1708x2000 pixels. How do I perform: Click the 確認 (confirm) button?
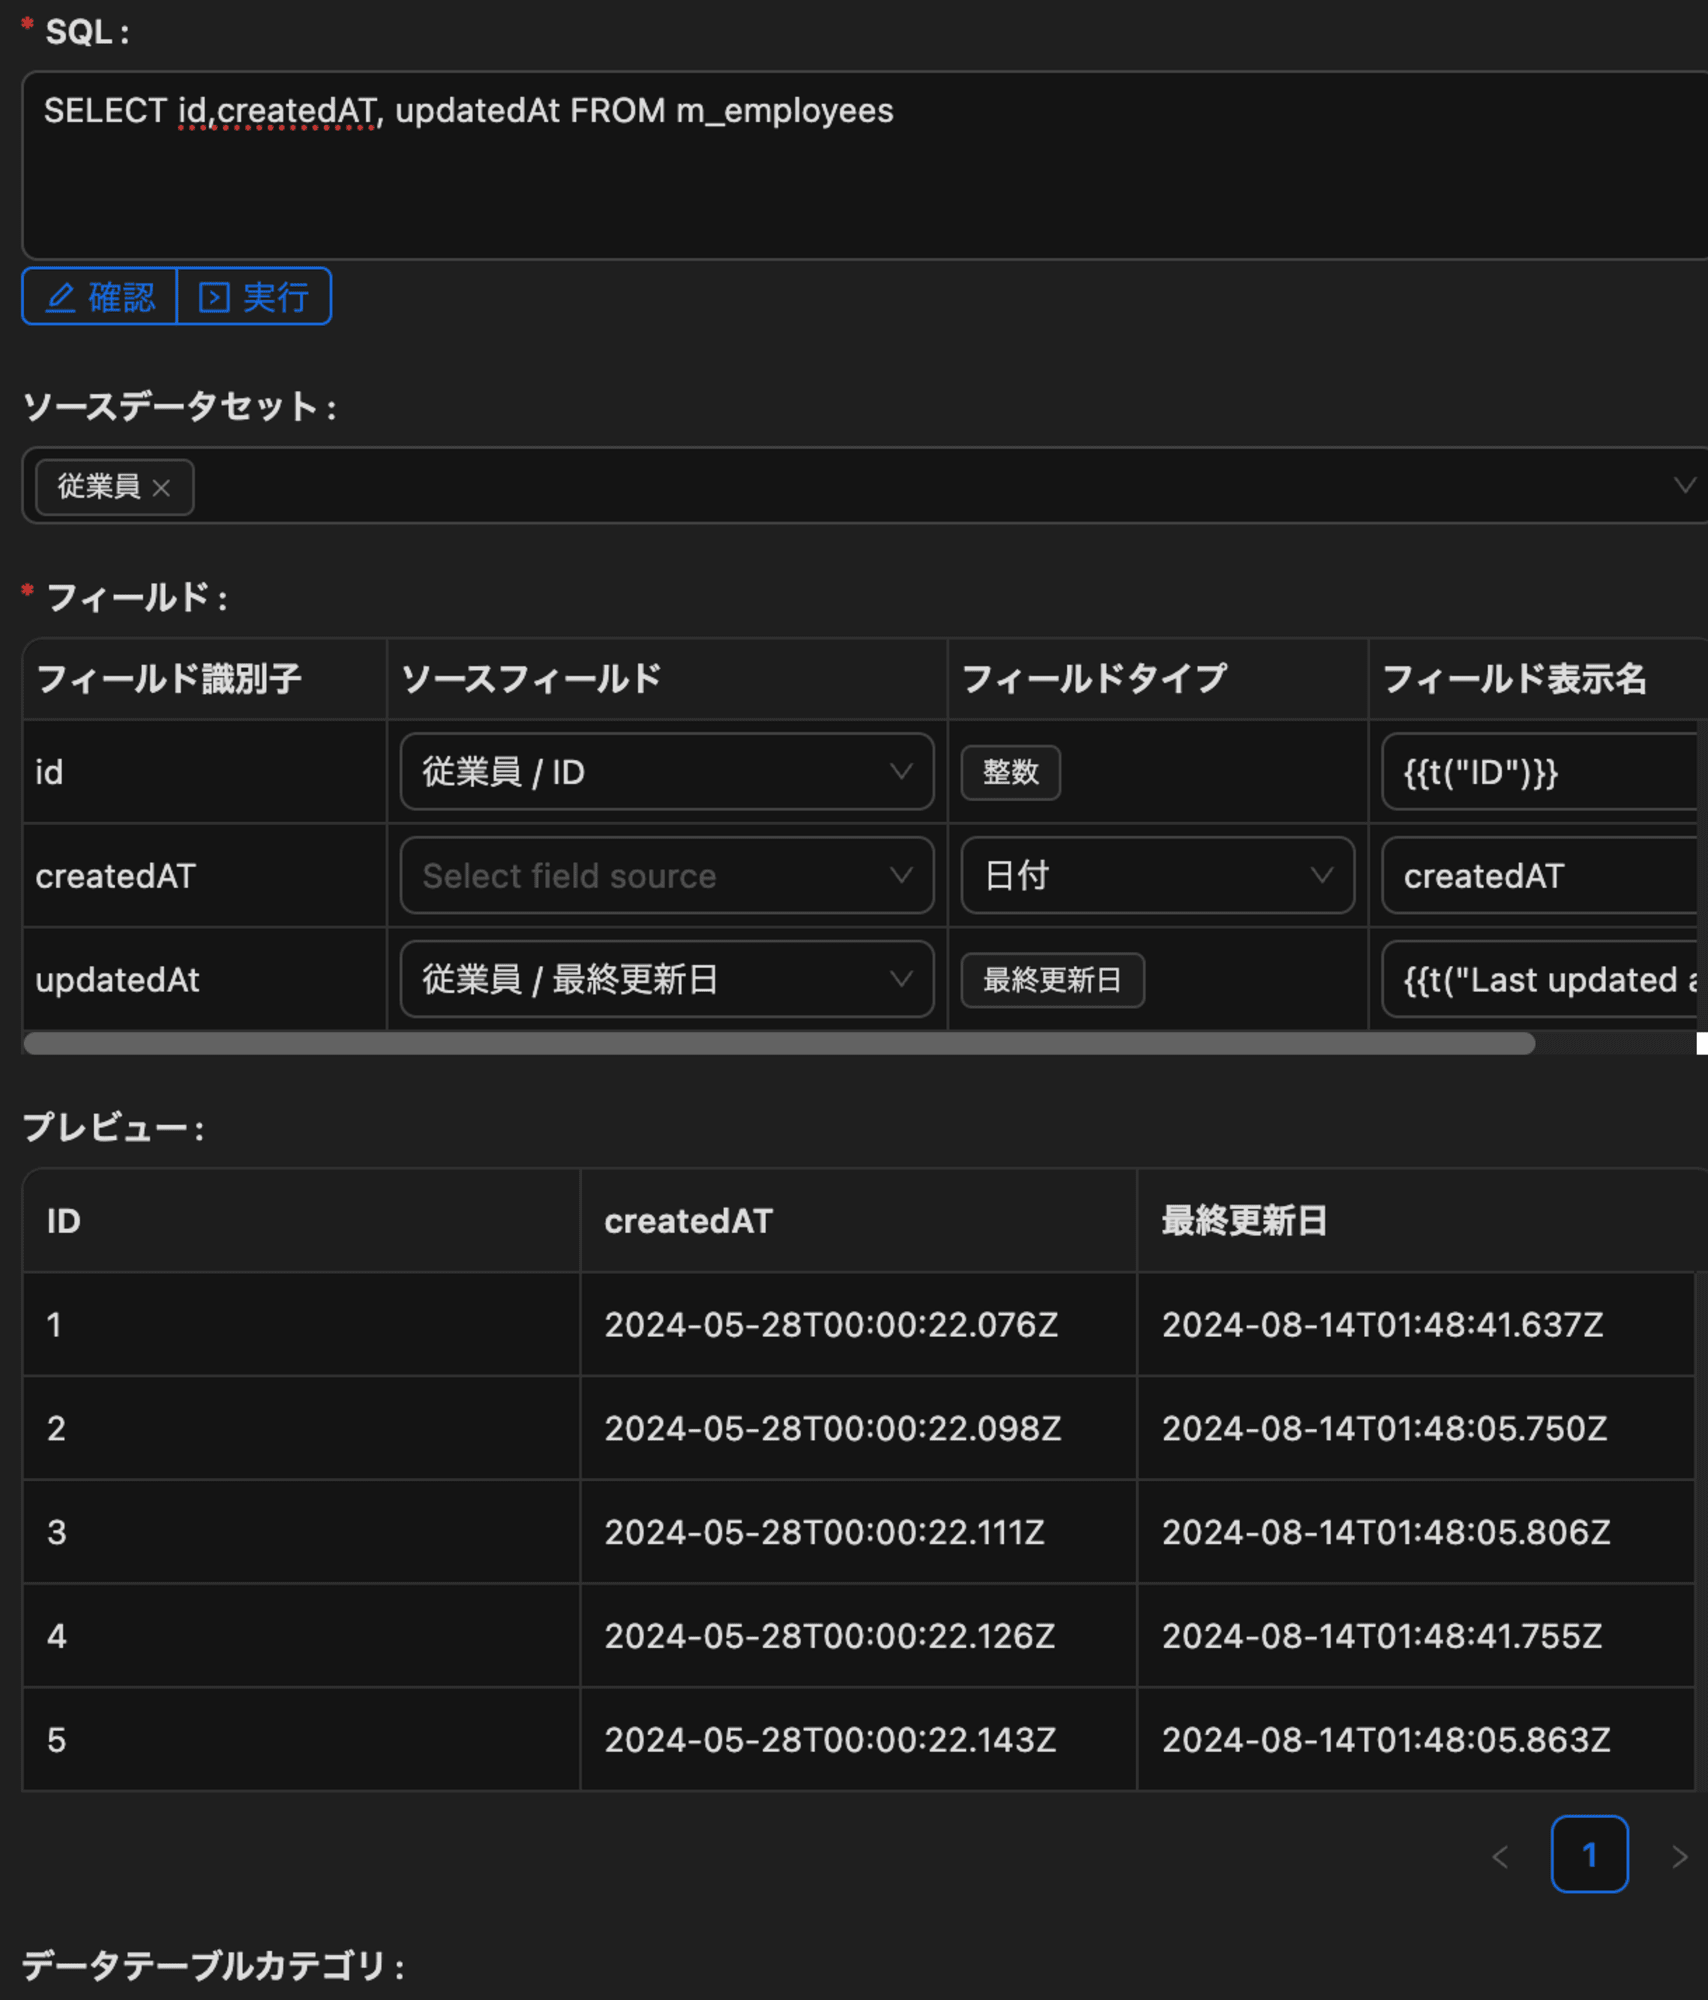pos(100,296)
